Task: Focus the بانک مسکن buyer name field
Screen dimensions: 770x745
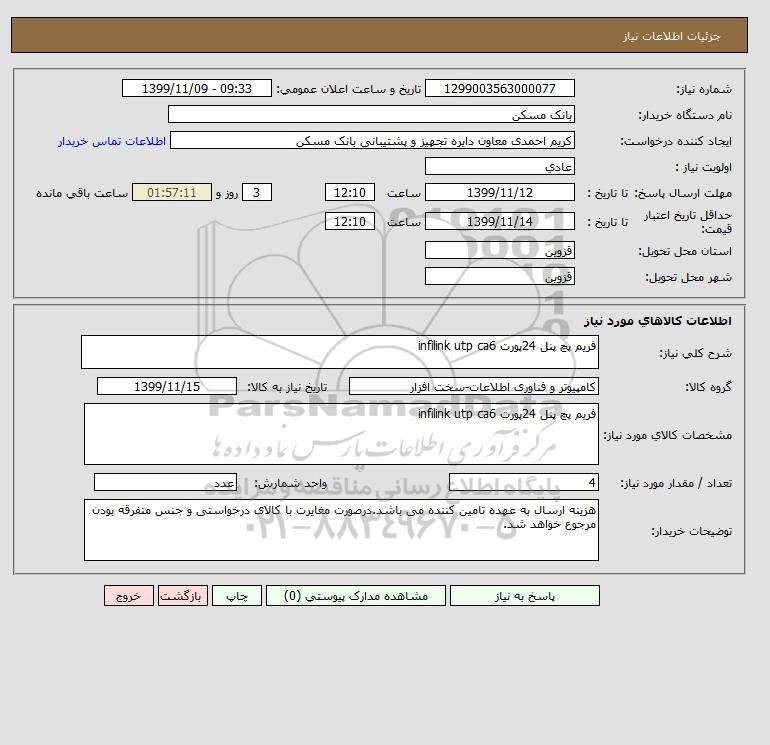Action: [371, 114]
